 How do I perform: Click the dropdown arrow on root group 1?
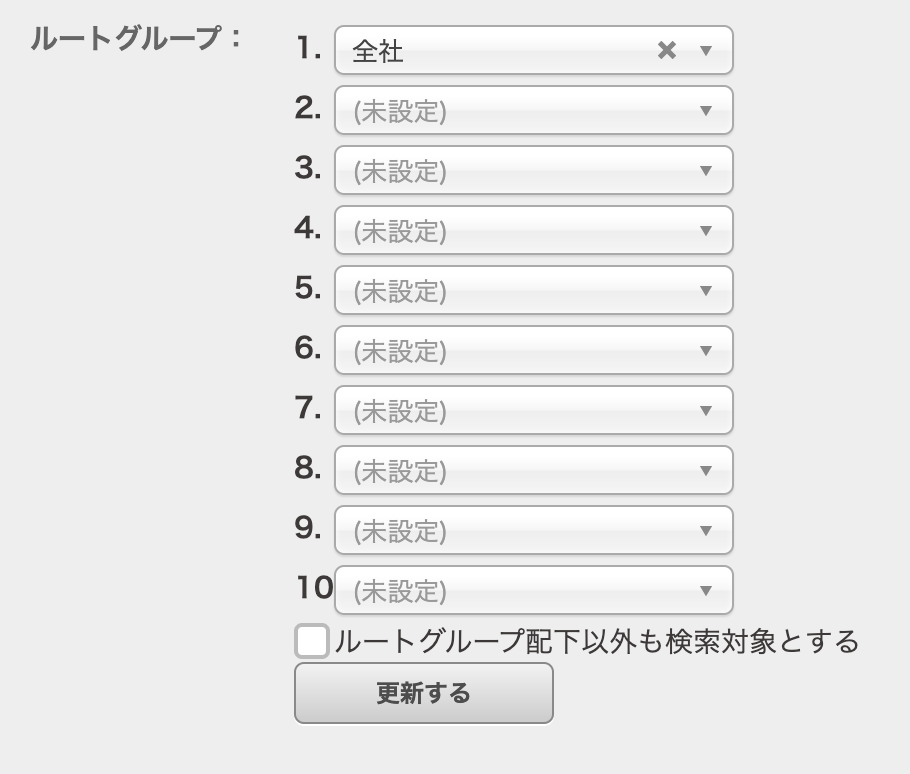click(709, 50)
